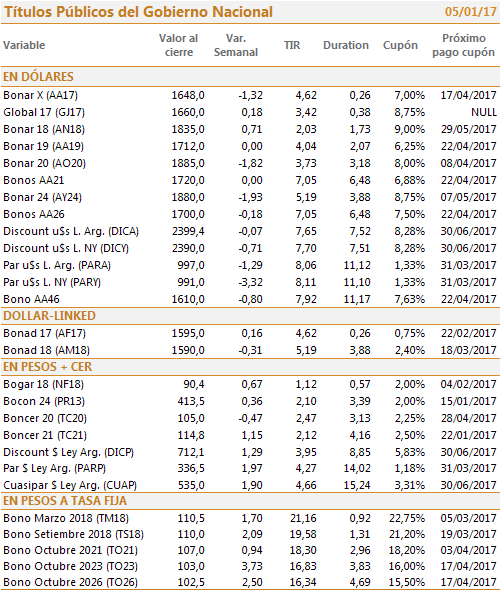
Task: Select the Valor al cierre column header
Action: (178, 45)
